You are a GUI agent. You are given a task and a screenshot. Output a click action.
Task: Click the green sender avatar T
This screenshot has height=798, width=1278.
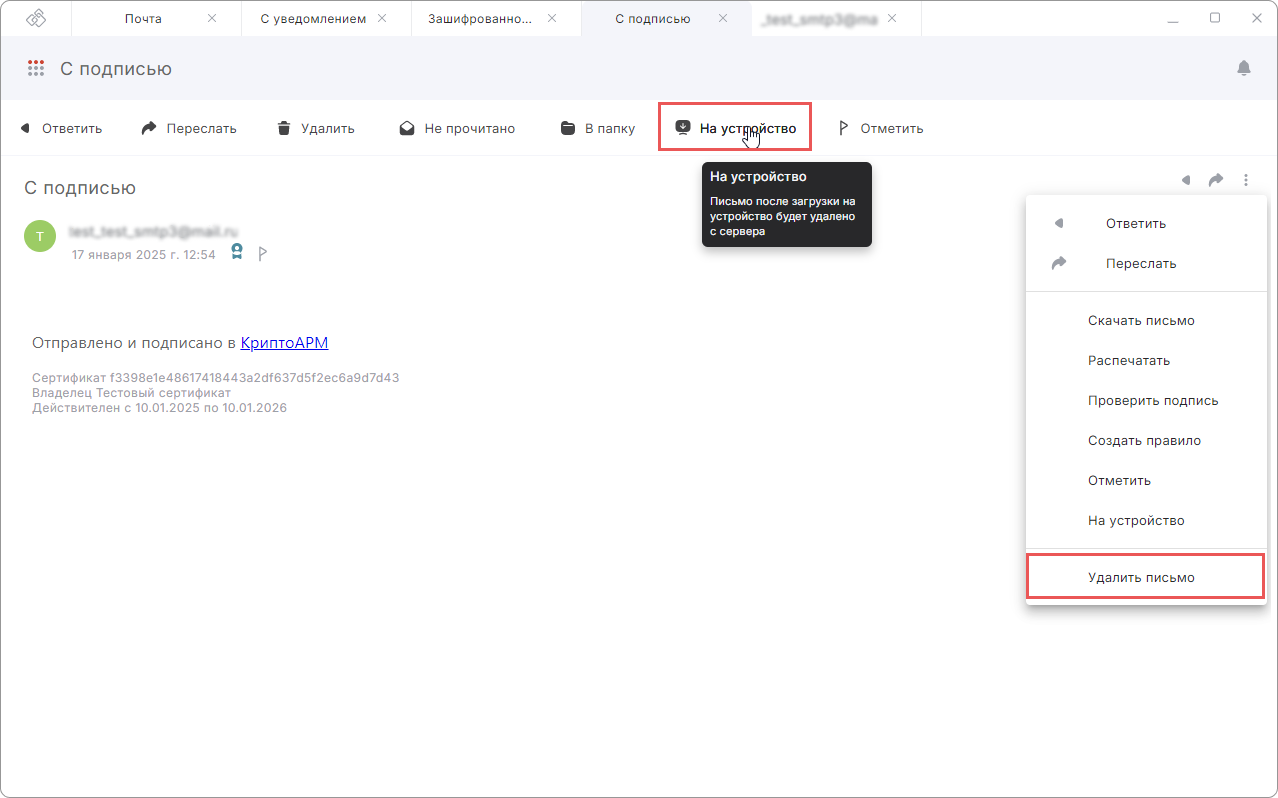point(40,236)
